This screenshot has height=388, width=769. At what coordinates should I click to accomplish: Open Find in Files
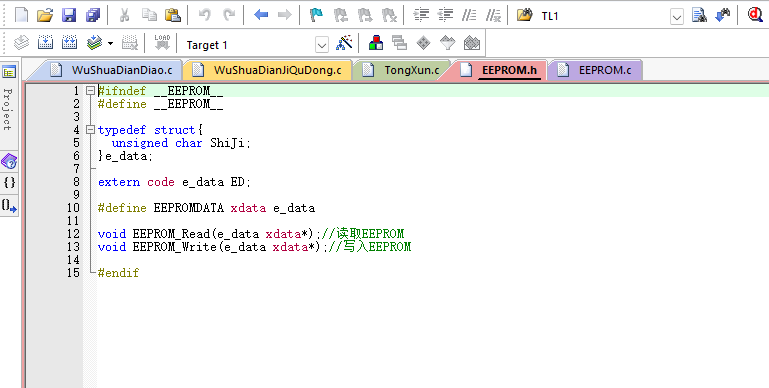pyautogui.click(x=524, y=15)
